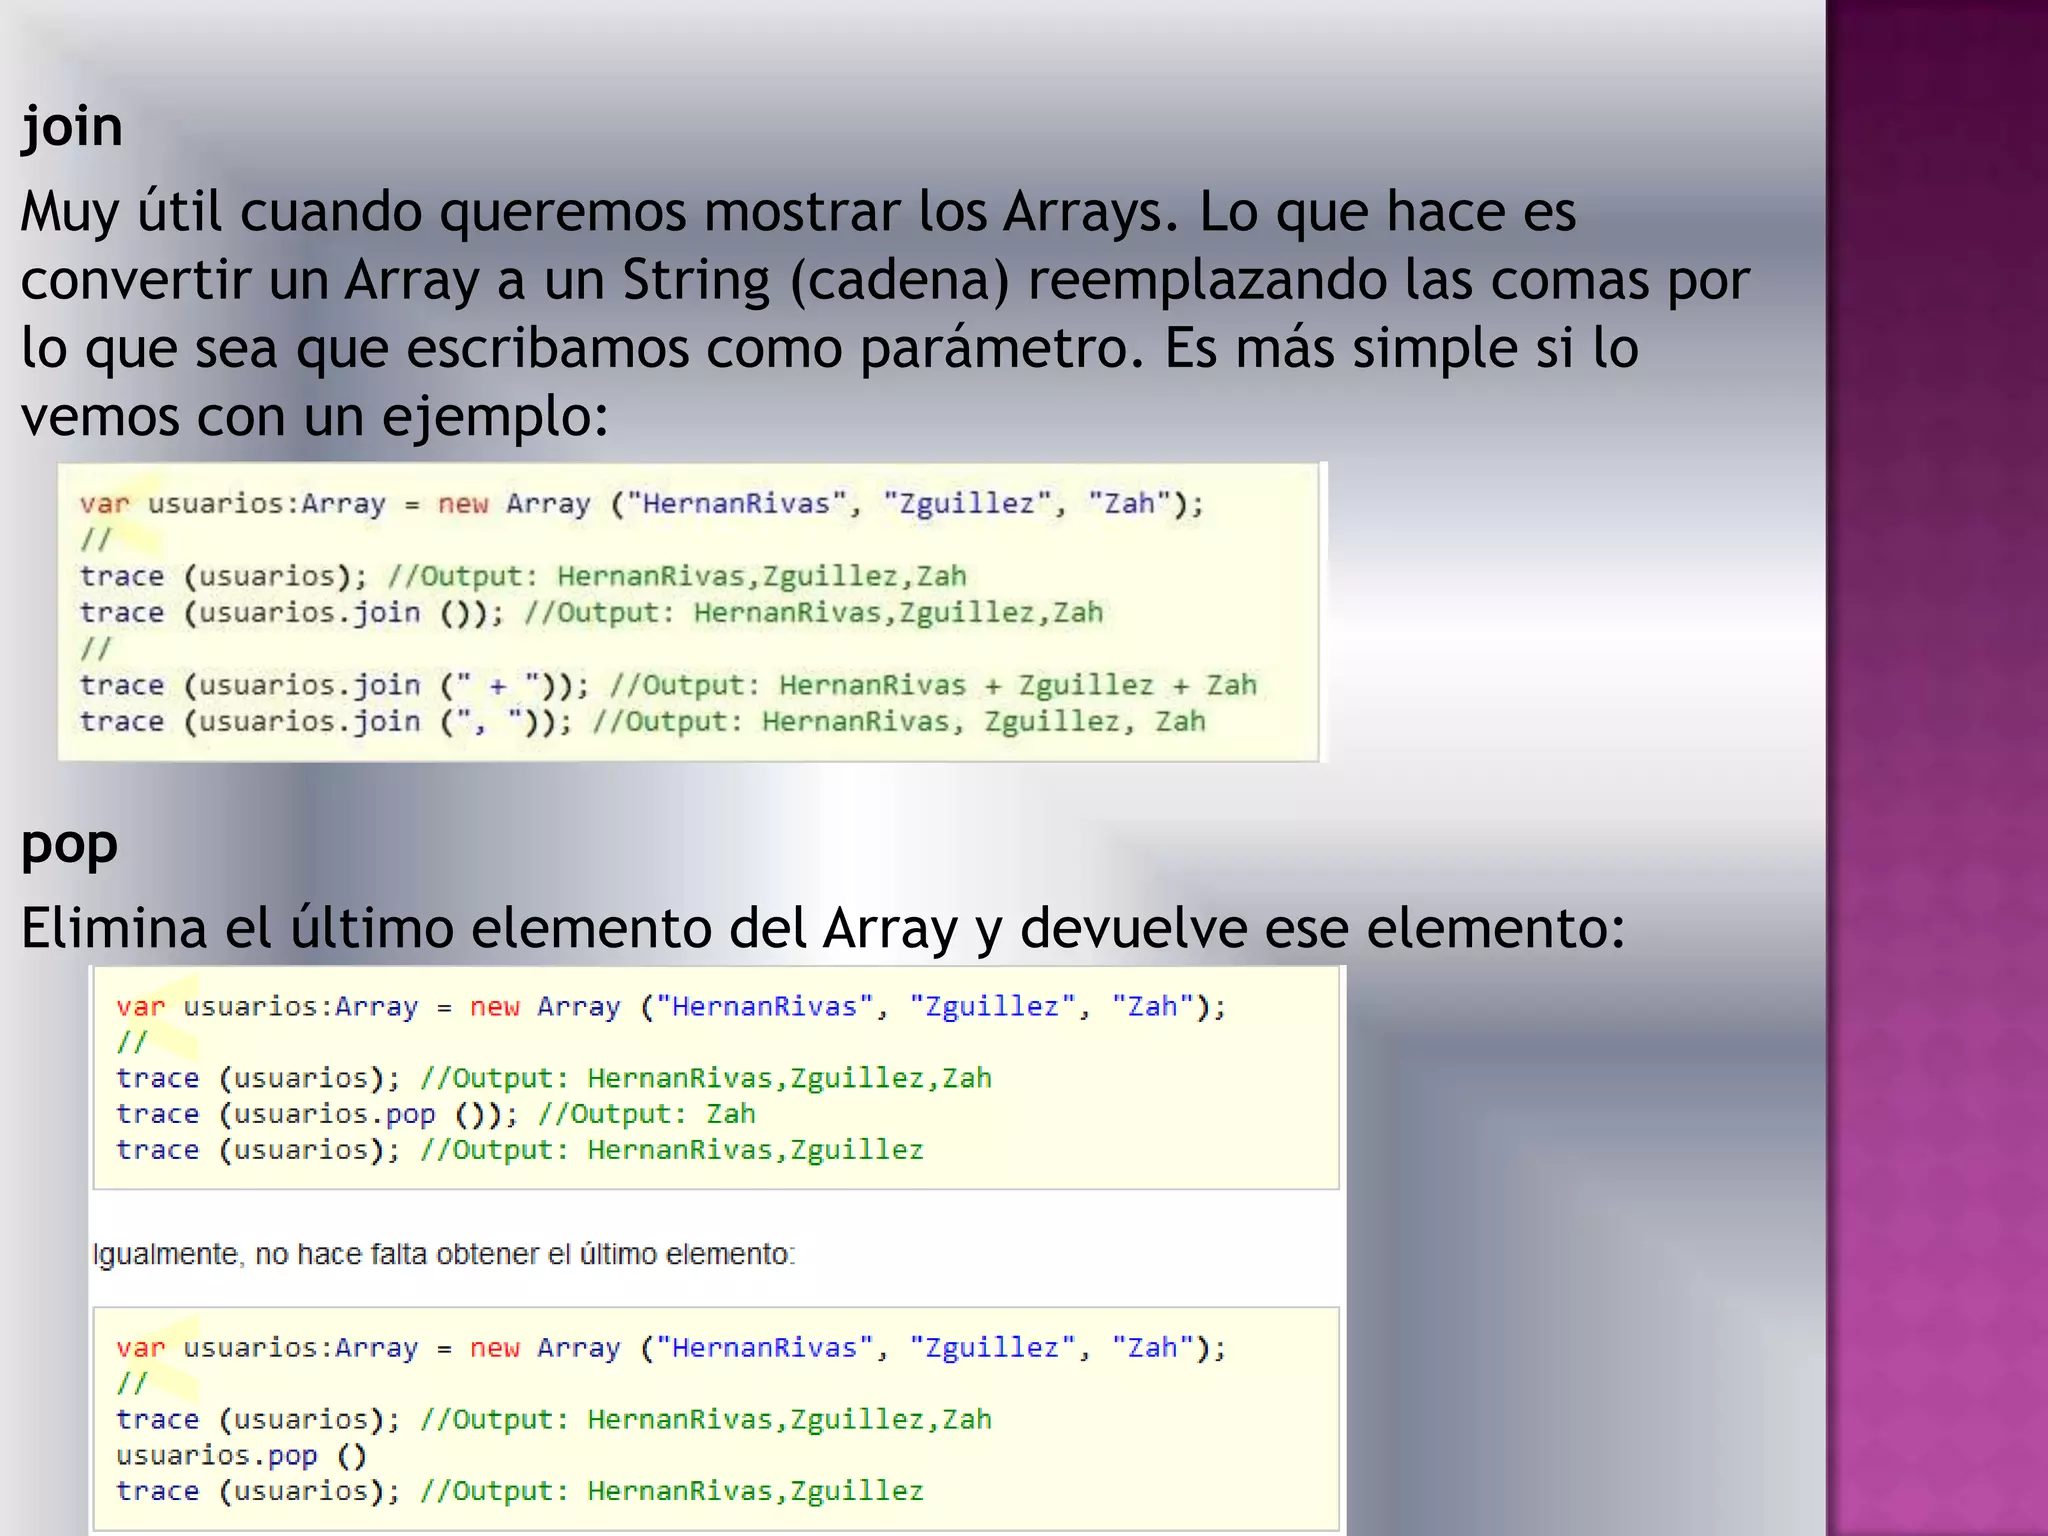The height and width of the screenshot is (1536, 2048).
Task: Click the code line with join (" + ")
Action: tap(668, 685)
